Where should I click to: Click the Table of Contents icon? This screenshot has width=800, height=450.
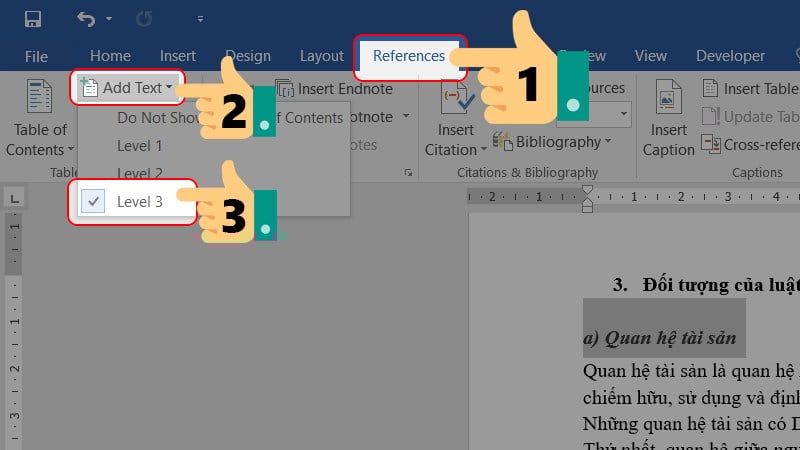click(x=39, y=96)
